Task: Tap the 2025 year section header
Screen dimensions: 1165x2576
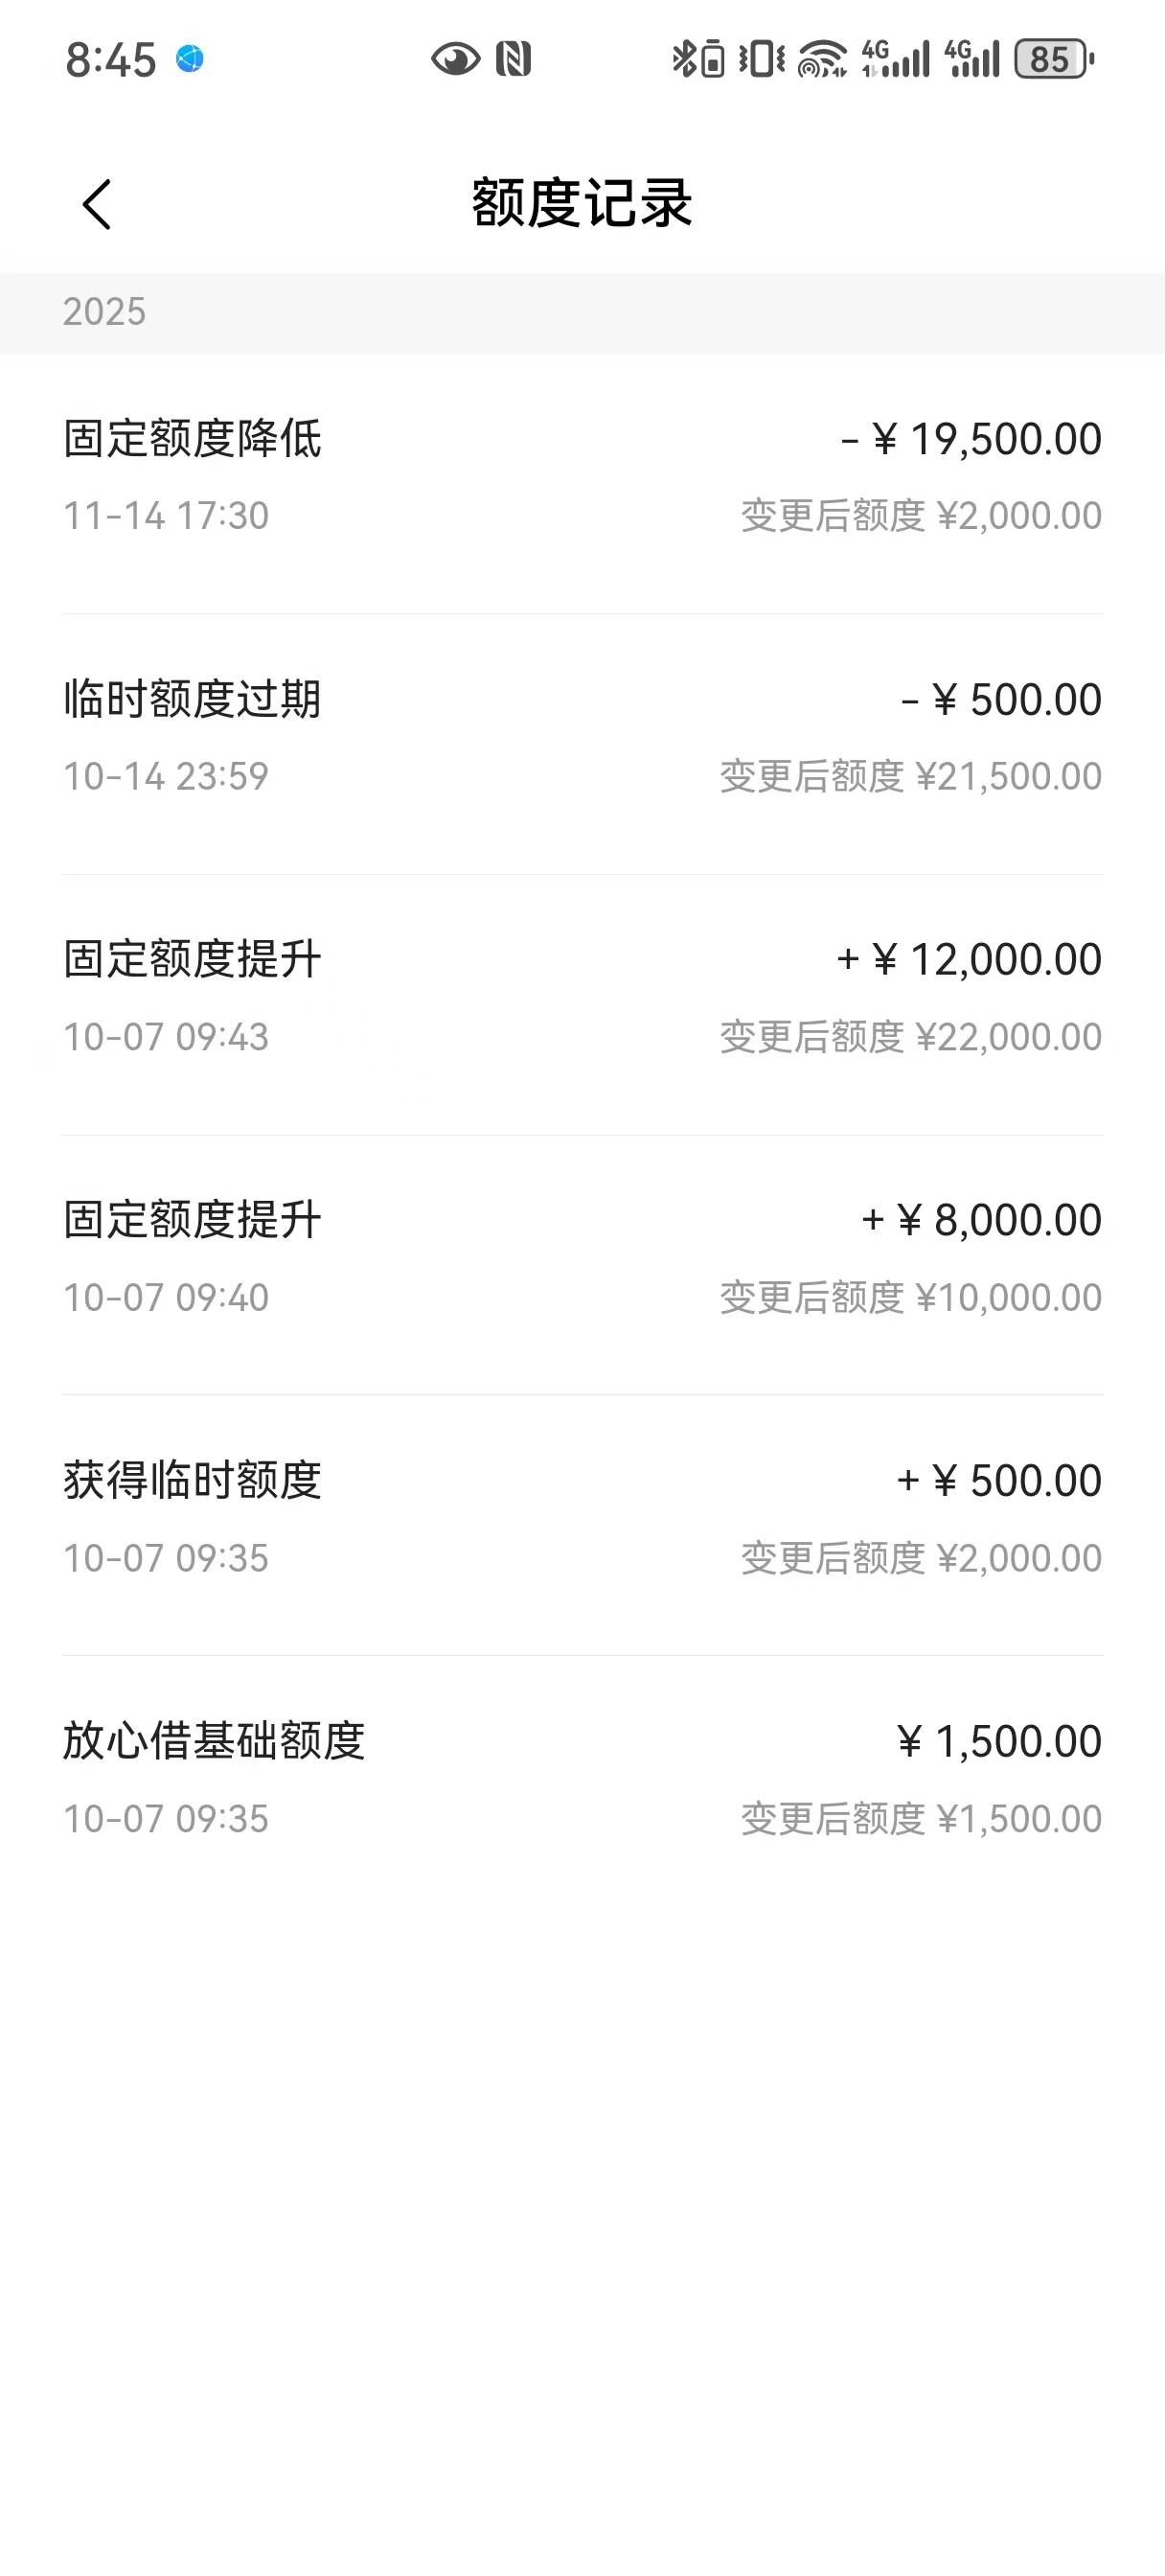Action: pos(104,312)
